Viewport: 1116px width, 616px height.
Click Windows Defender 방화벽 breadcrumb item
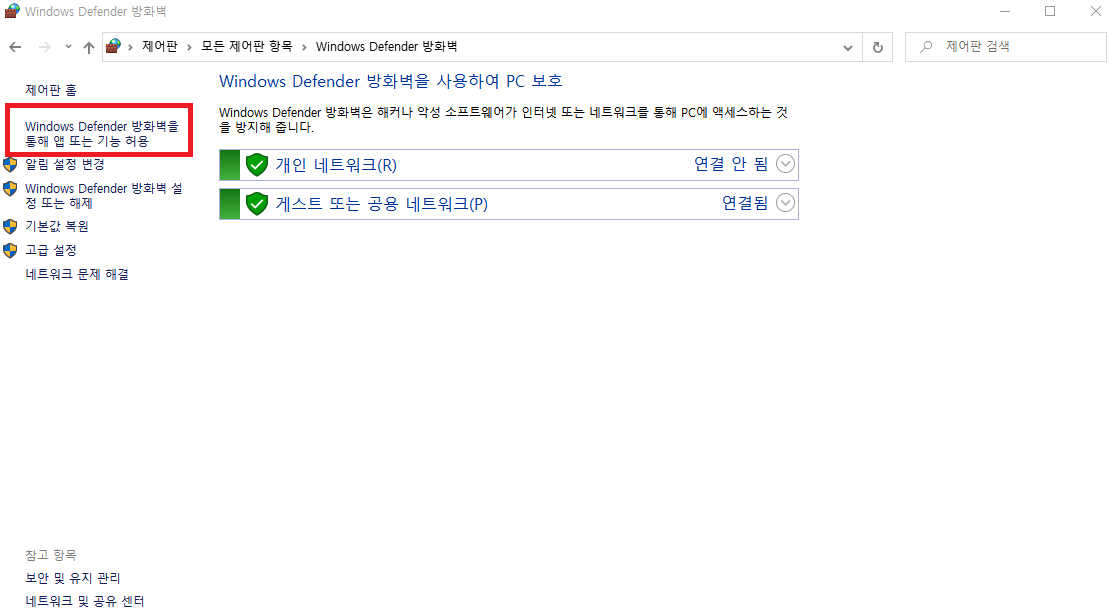tap(386, 46)
